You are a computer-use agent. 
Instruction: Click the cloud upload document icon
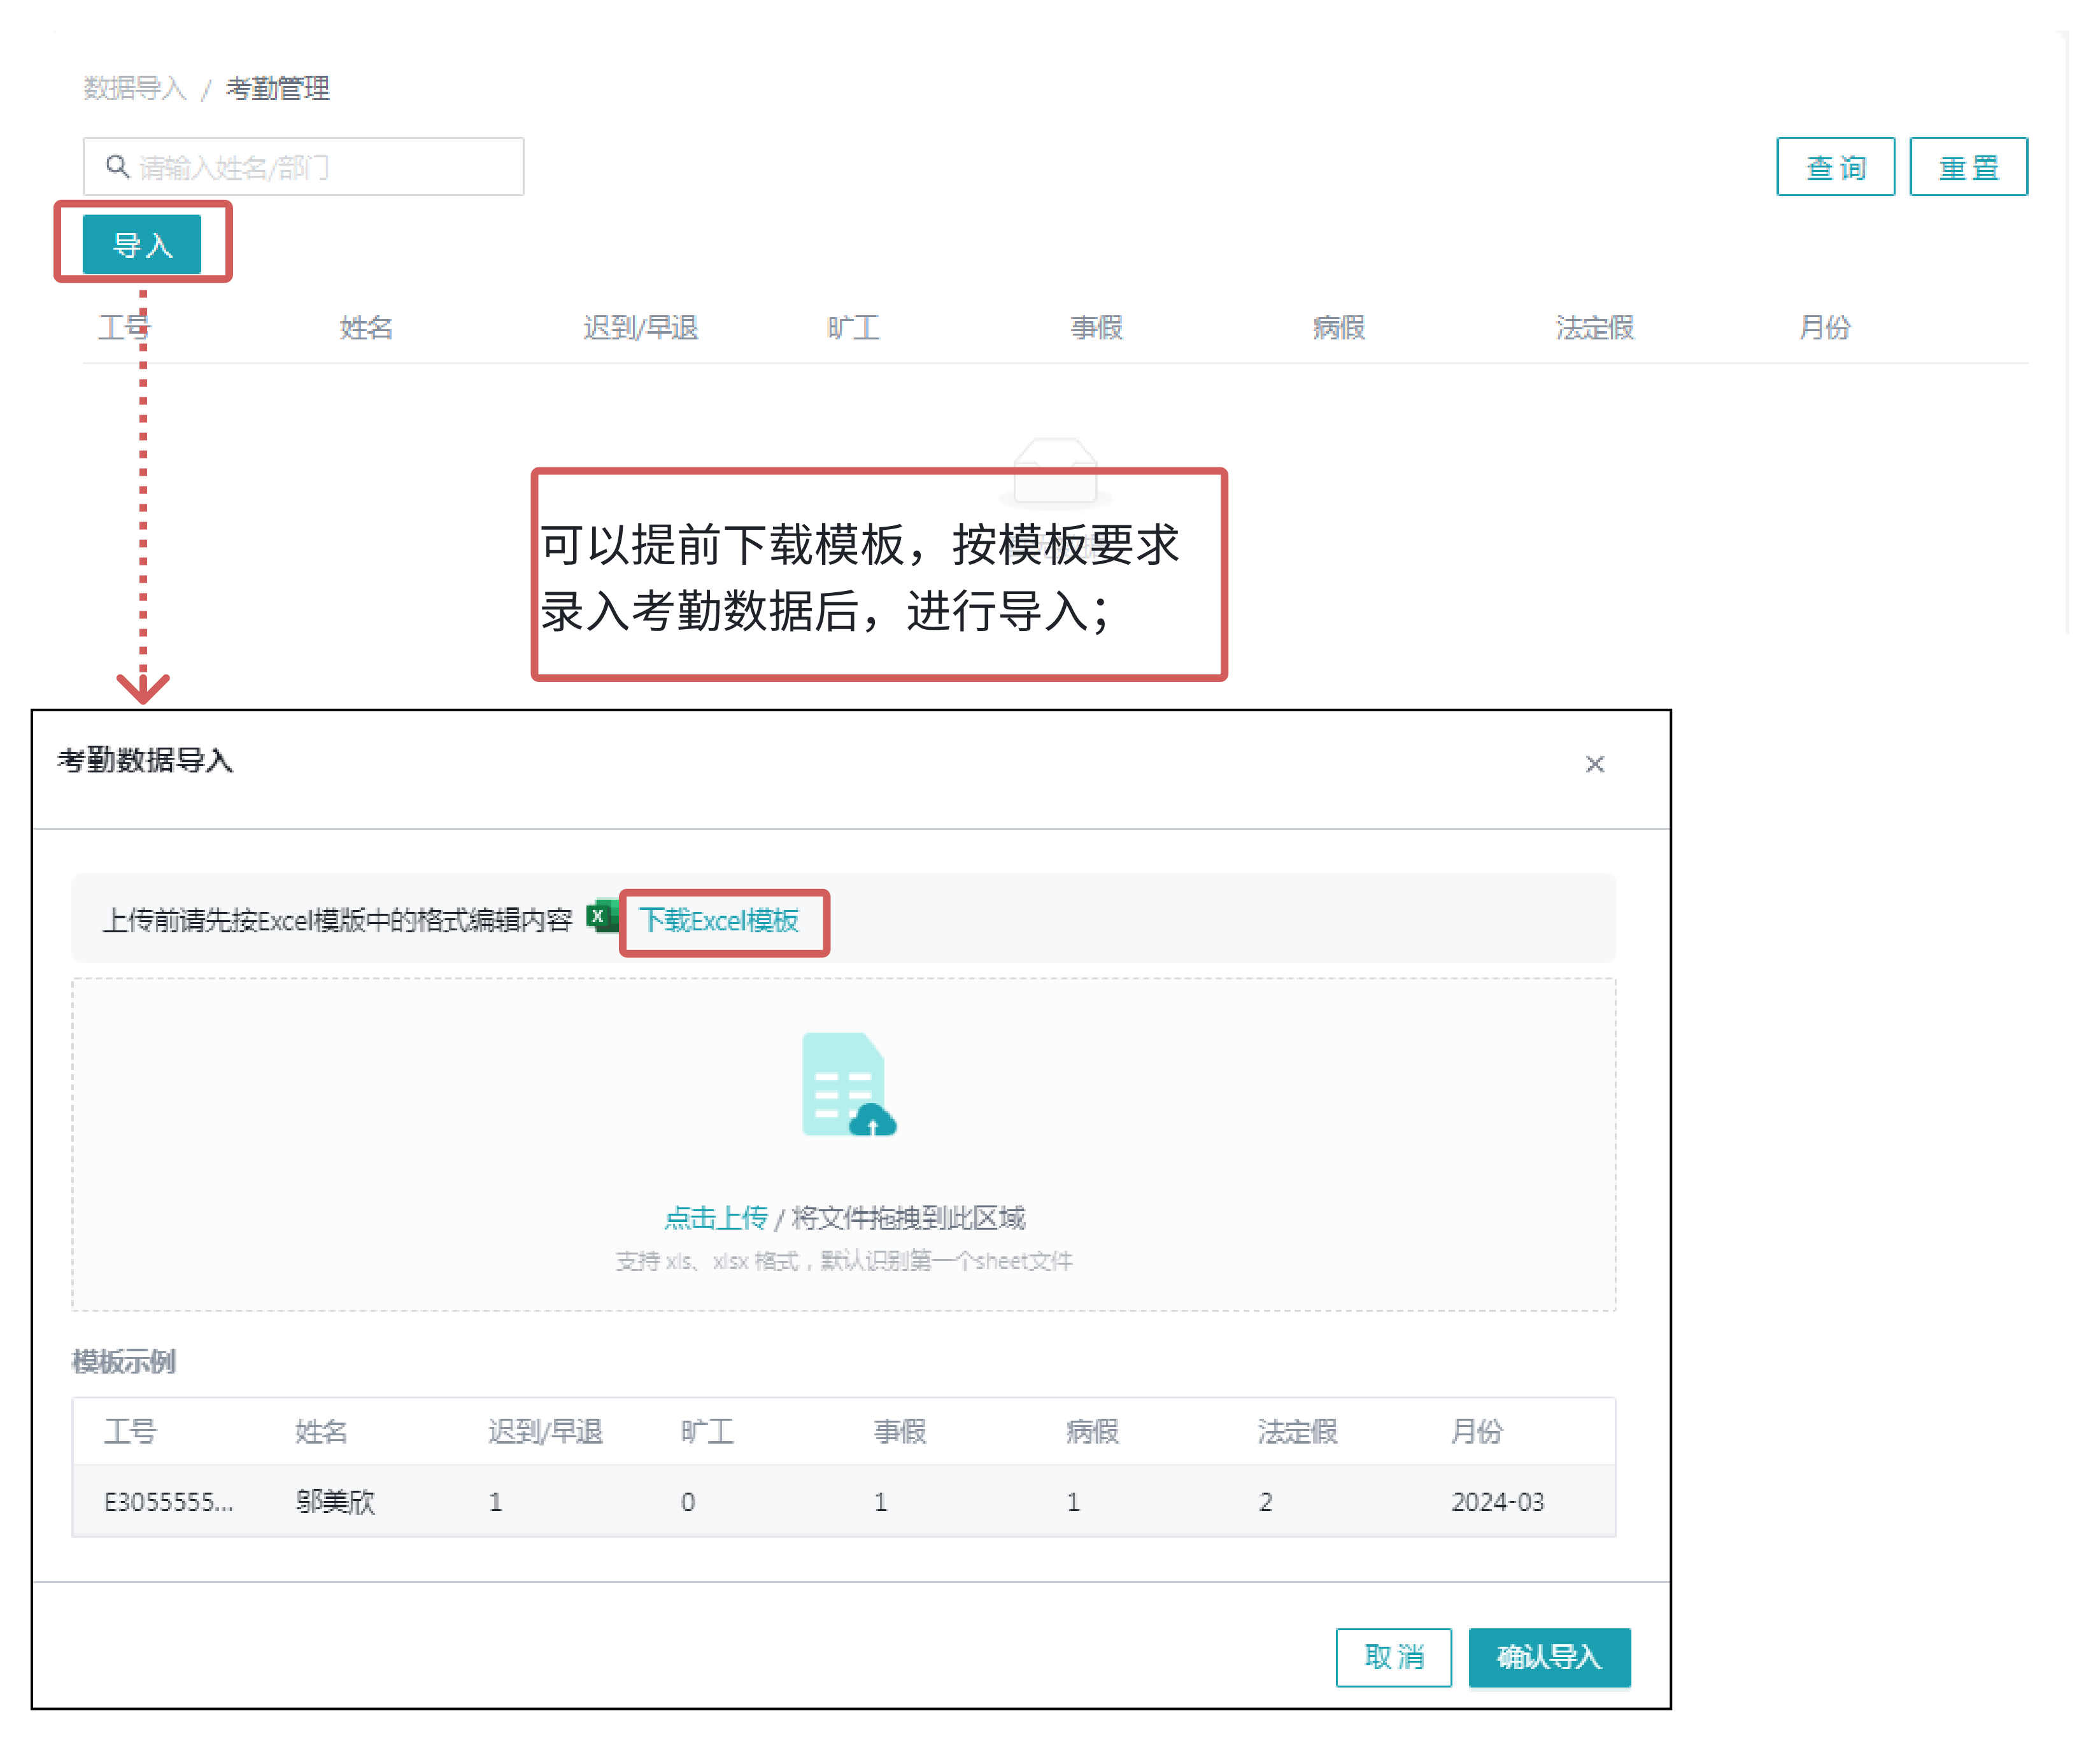pos(847,1085)
